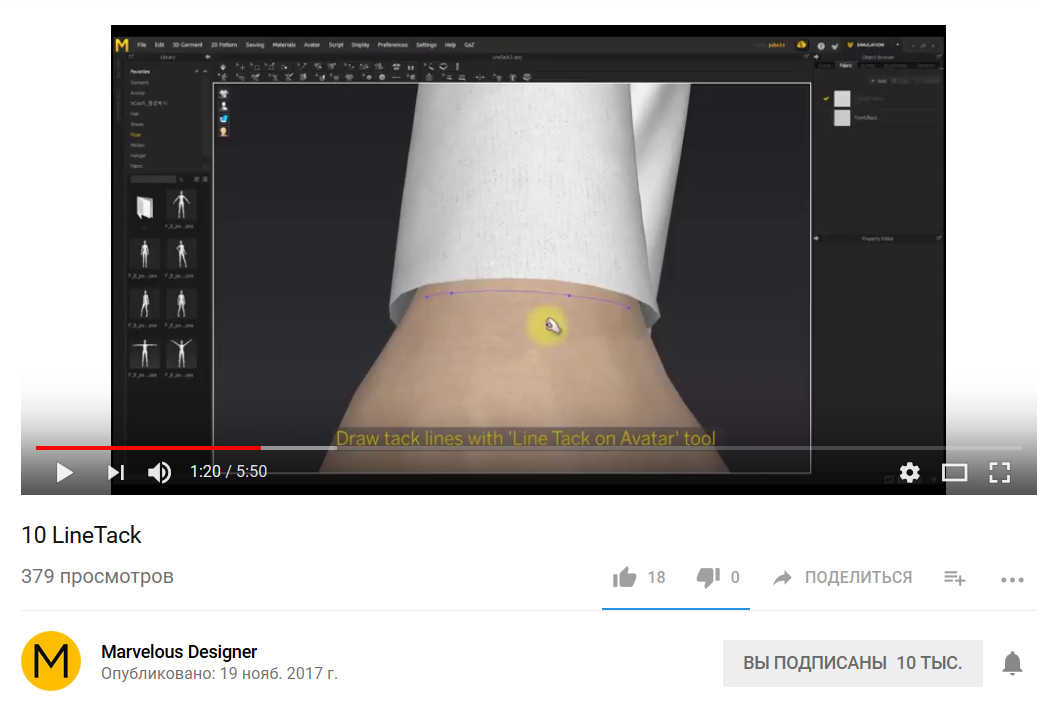Click the Опубликовано: 19 нояб. 2017 г. date
This screenshot has height=703, width=1037.
pos(219,673)
